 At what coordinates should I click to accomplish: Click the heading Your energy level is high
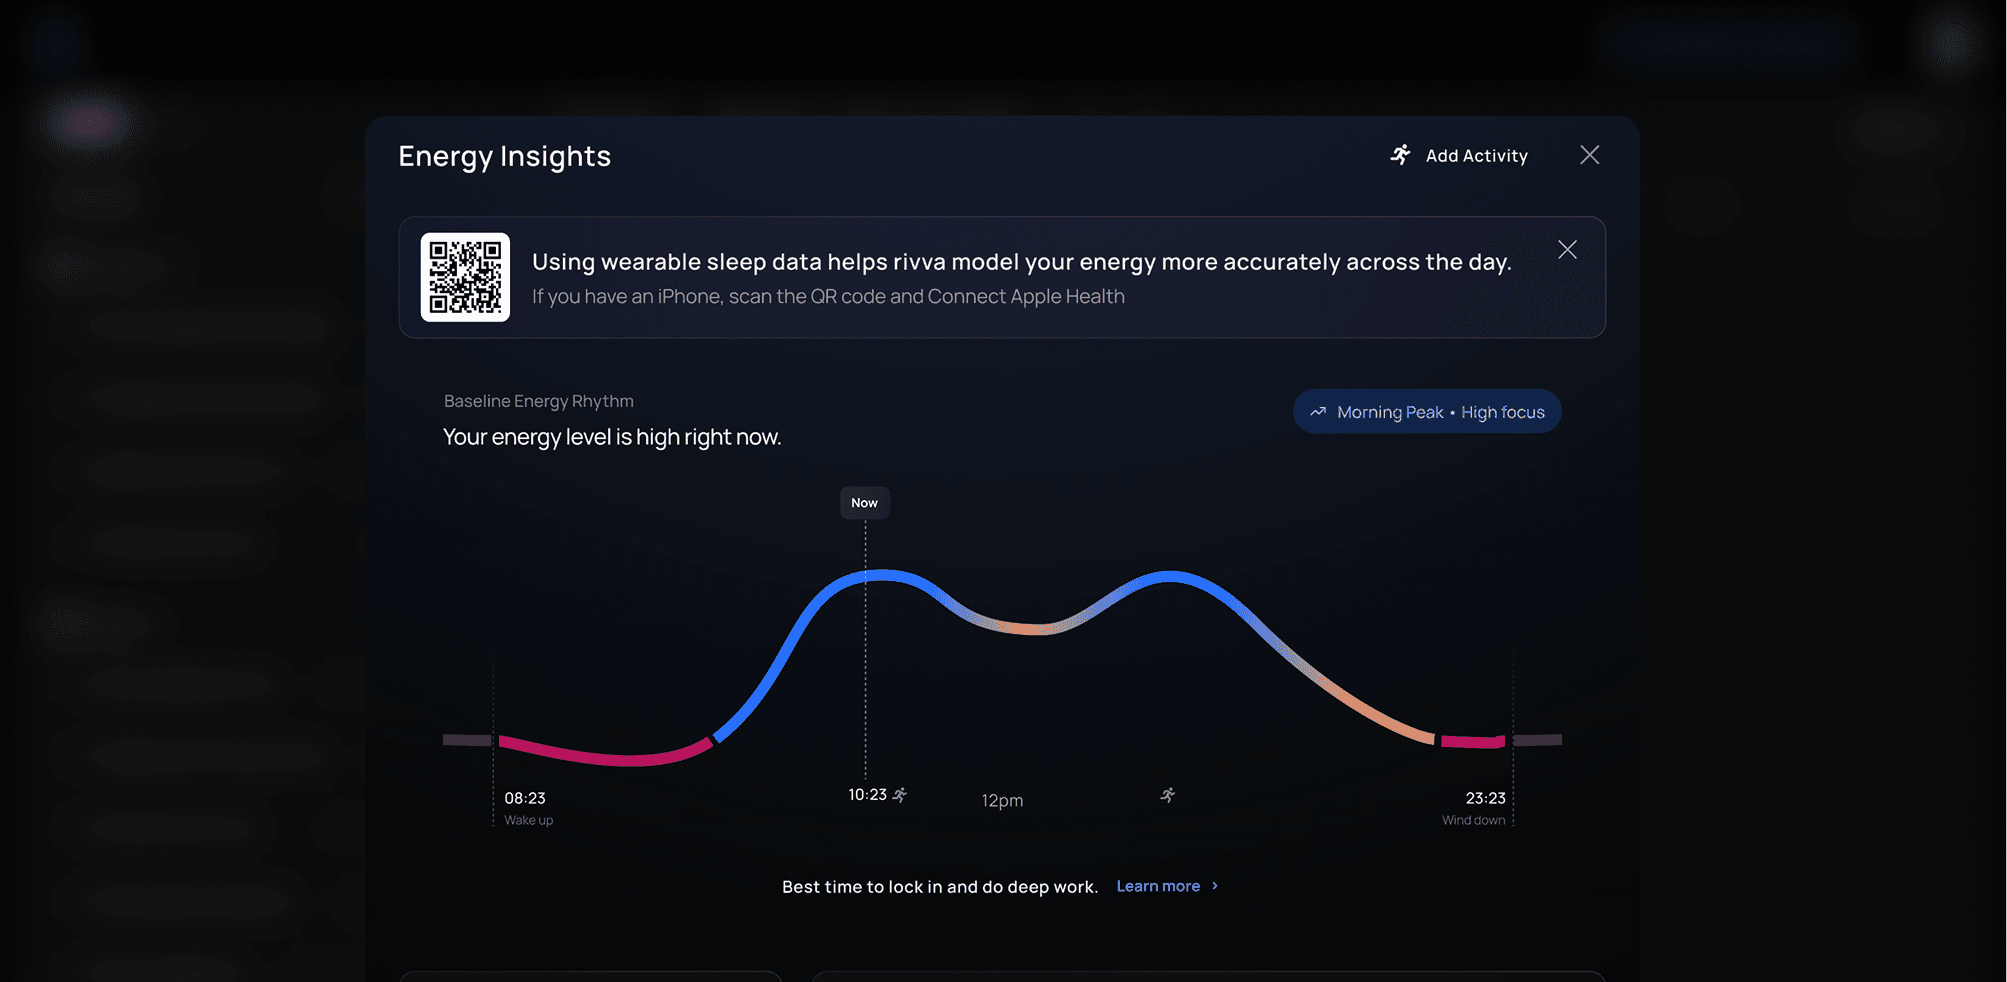pos(612,437)
